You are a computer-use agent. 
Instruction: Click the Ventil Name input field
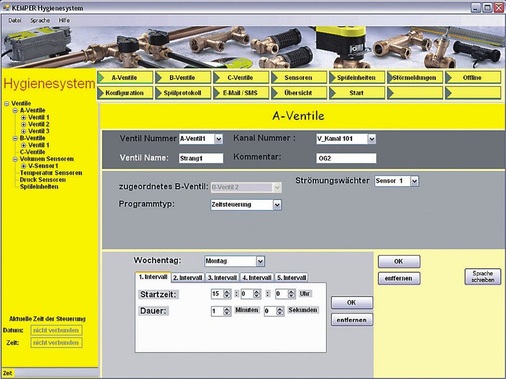pyautogui.click(x=201, y=158)
